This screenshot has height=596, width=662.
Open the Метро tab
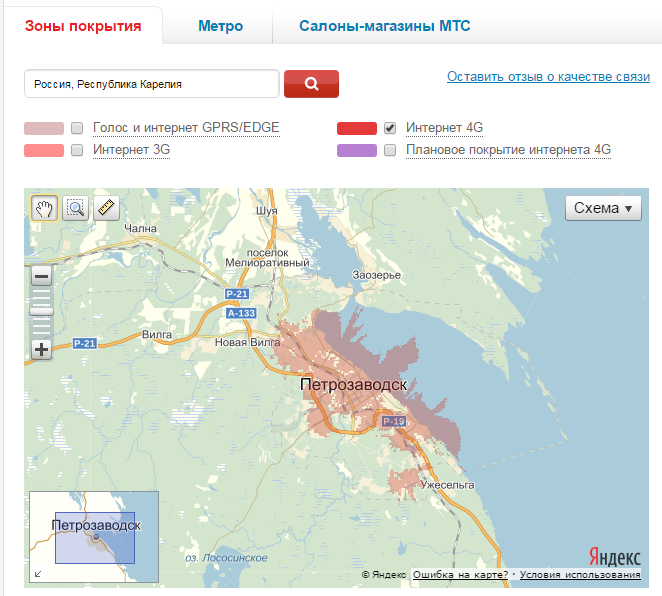[x=220, y=26]
